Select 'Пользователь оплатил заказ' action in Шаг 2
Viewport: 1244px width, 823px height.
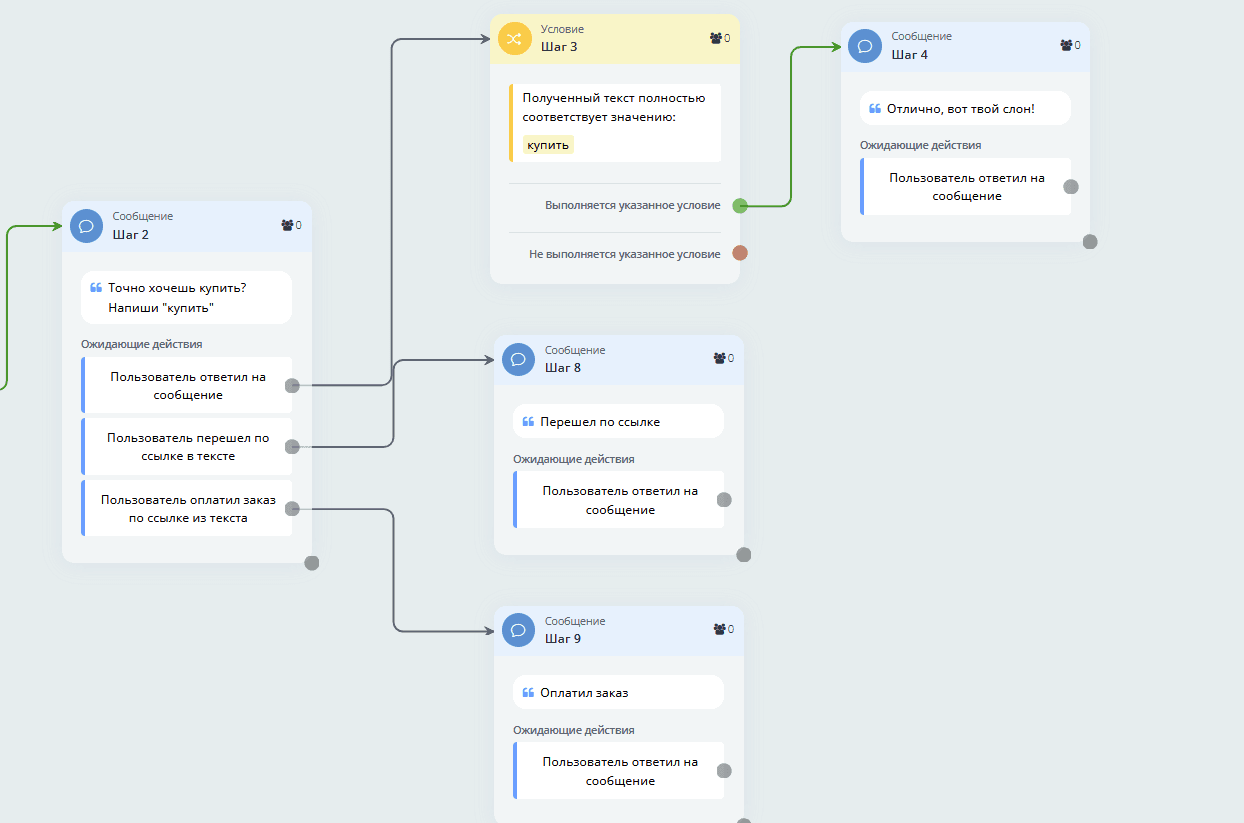[x=188, y=508]
